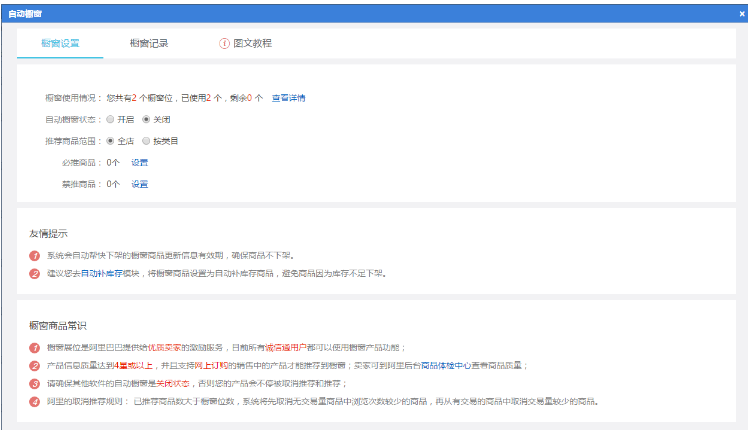The width and height of the screenshot is (748, 434).
Task: Open the 橱窗记录 tab
Action: 148,44
